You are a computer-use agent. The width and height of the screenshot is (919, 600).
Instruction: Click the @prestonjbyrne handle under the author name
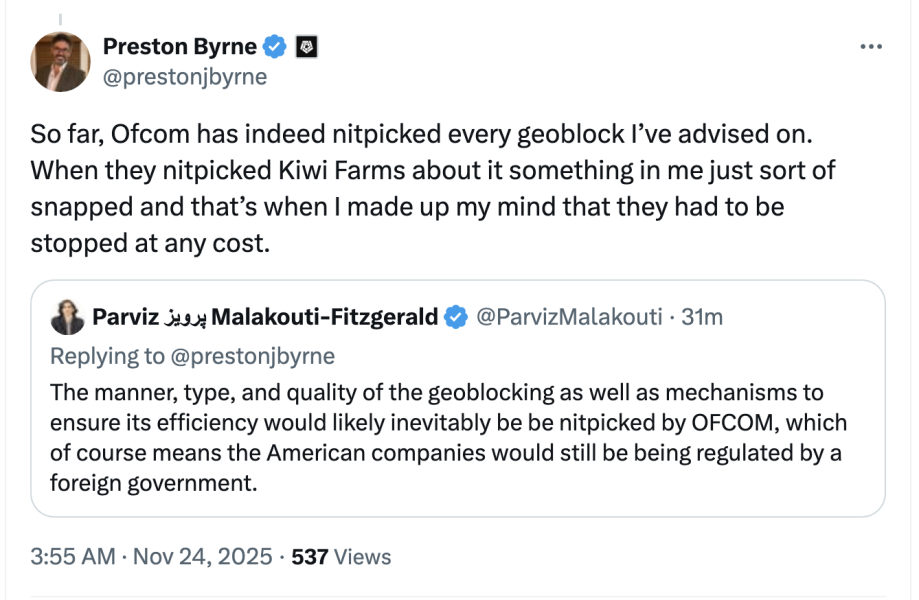click(x=185, y=77)
